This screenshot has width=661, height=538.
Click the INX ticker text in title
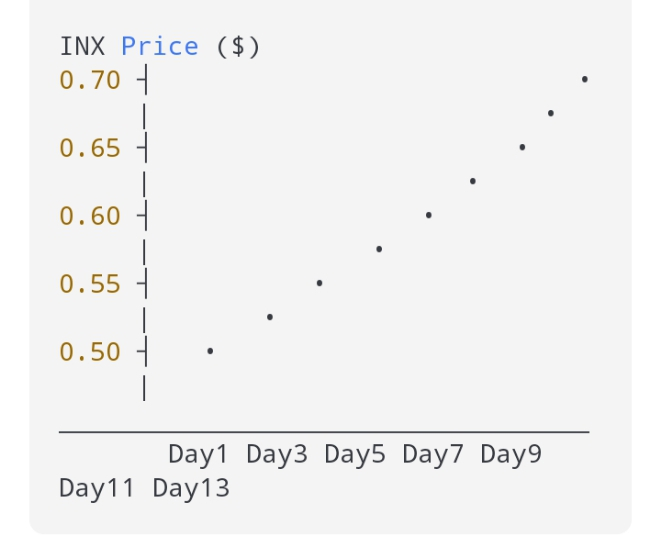click(x=82, y=47)
